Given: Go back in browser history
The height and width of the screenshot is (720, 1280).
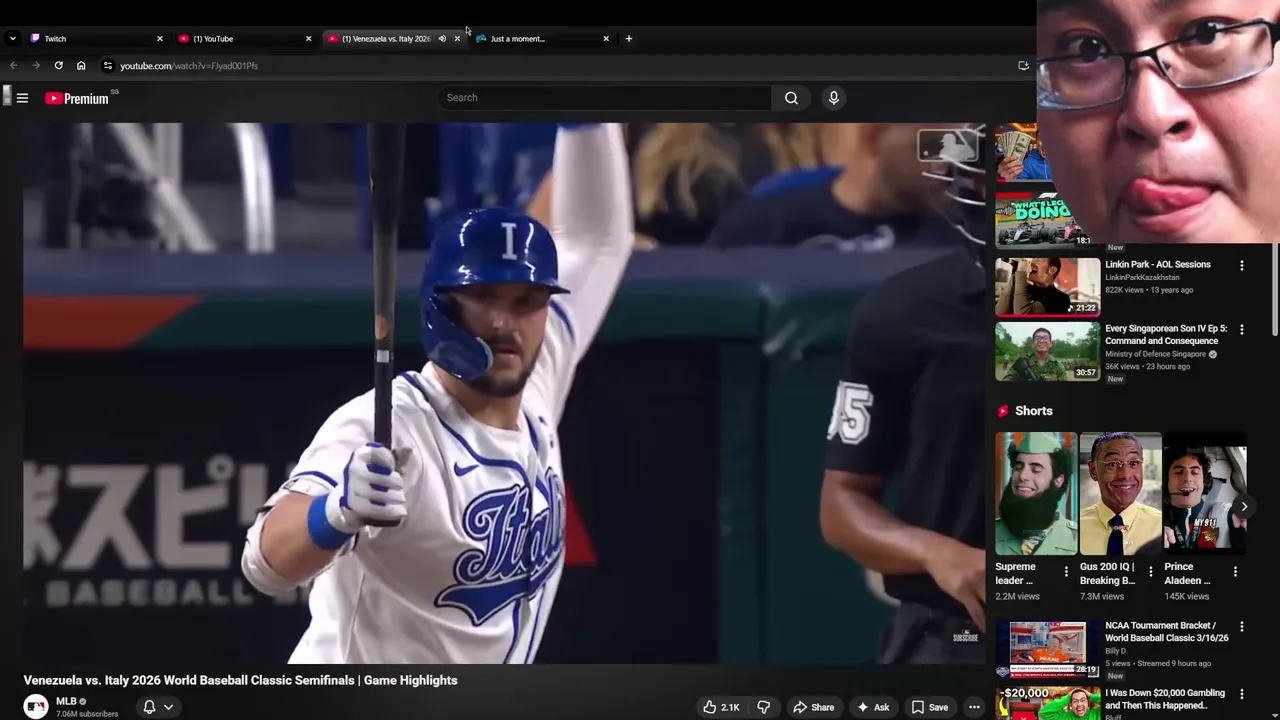Looking at the screenshot, I should pos(14,66).
